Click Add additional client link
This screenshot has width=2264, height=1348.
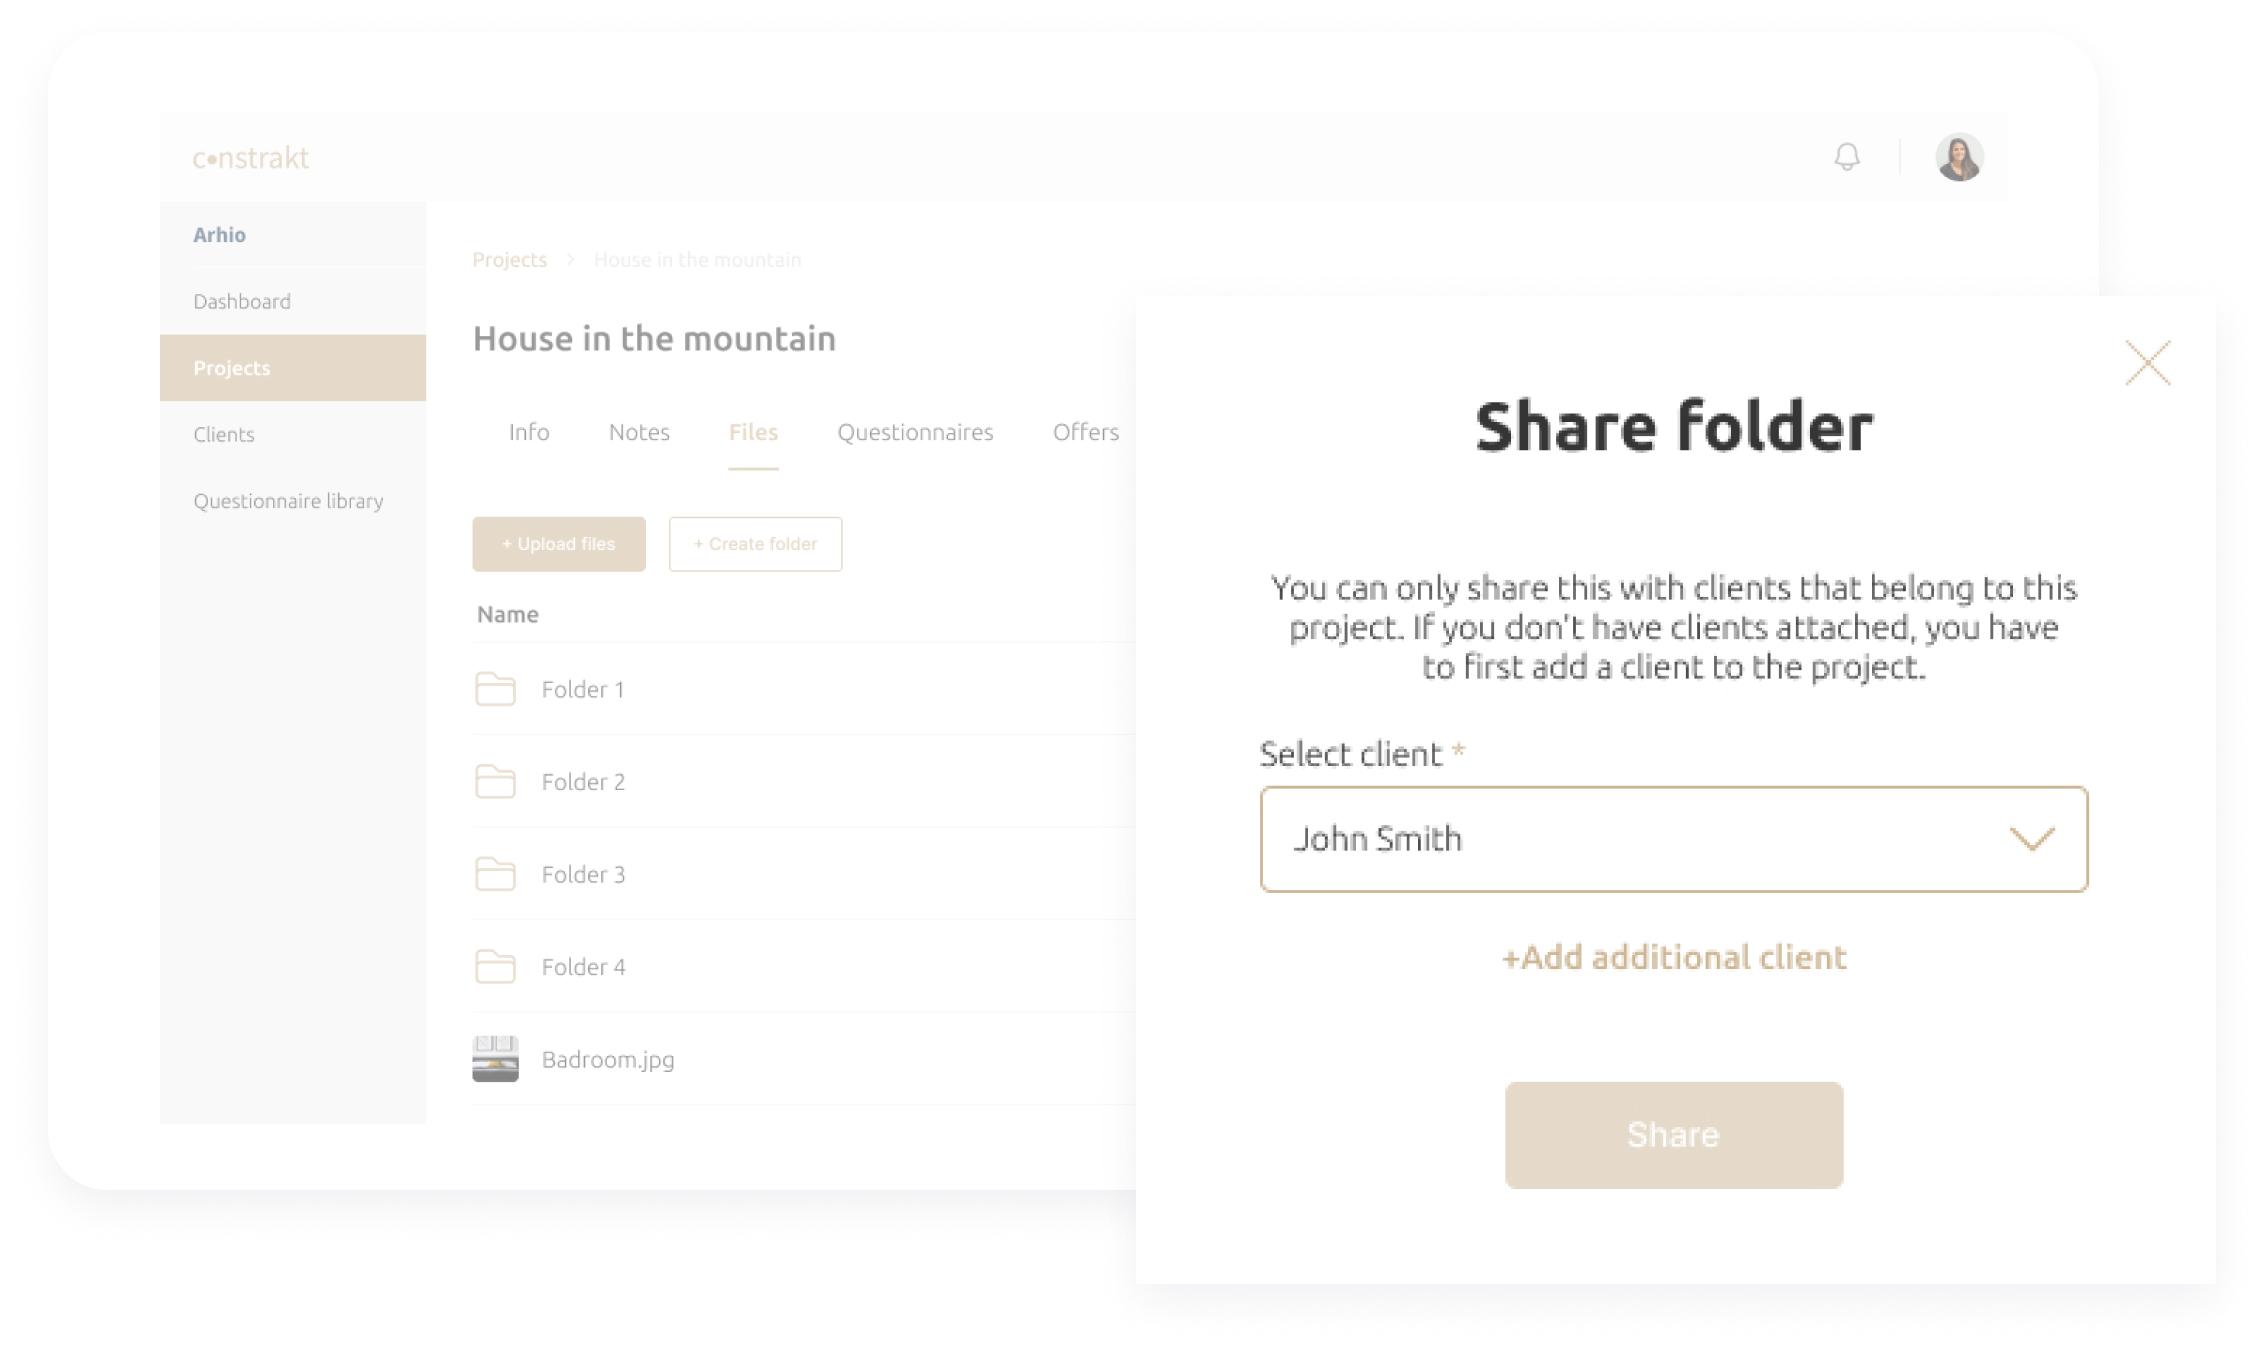point(1674,958)
